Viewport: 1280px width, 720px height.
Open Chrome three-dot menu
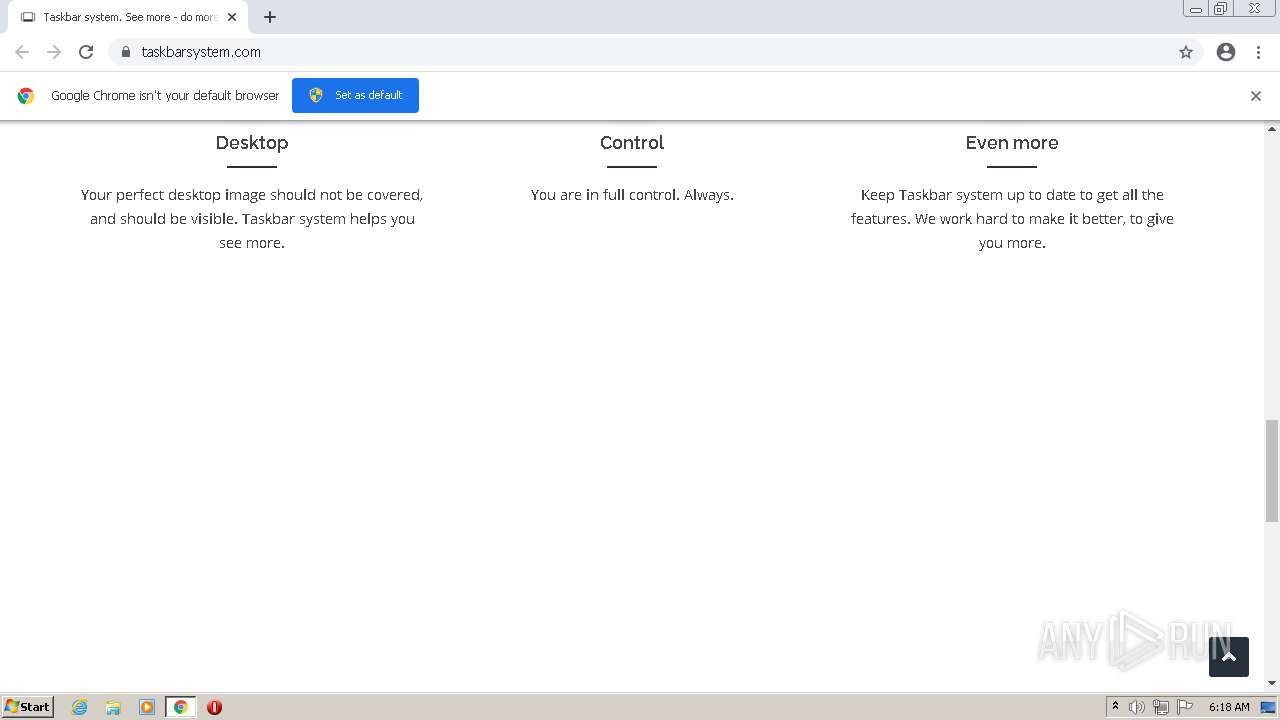click(x=1258, y=52)
